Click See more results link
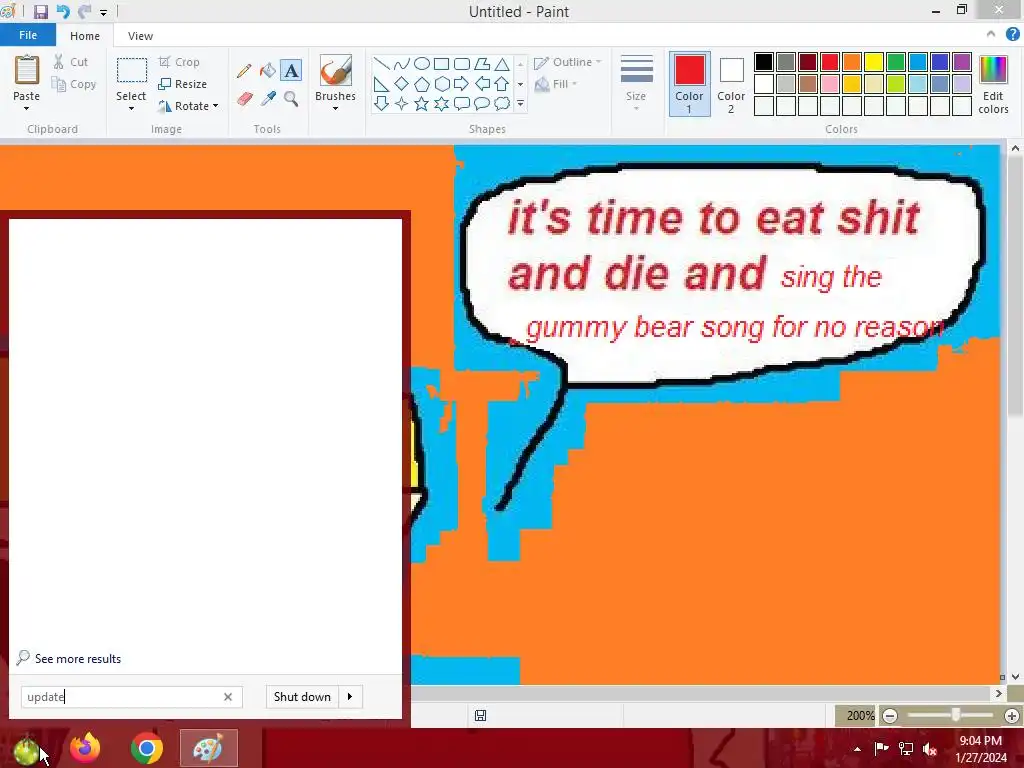 [78, 659]
